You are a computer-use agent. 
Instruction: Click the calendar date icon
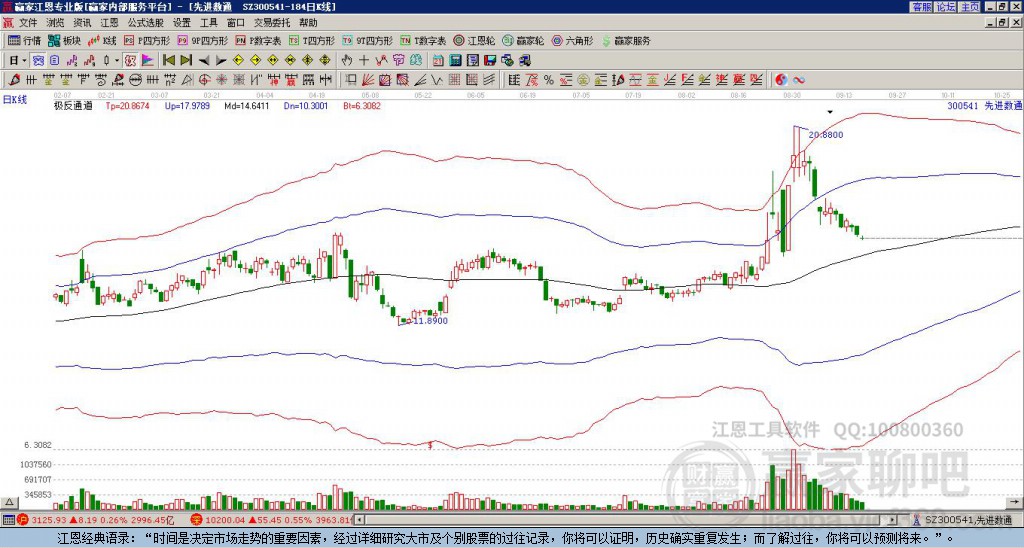438,61
